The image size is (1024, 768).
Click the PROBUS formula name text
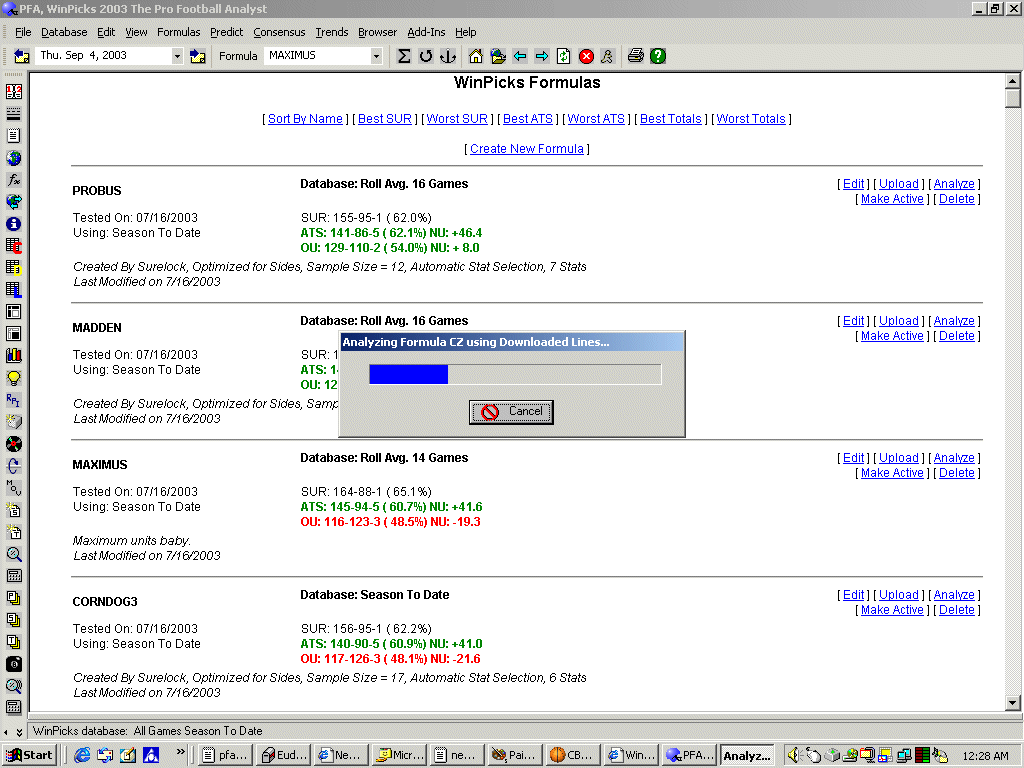pyautogui.click(x=97, y=191)
